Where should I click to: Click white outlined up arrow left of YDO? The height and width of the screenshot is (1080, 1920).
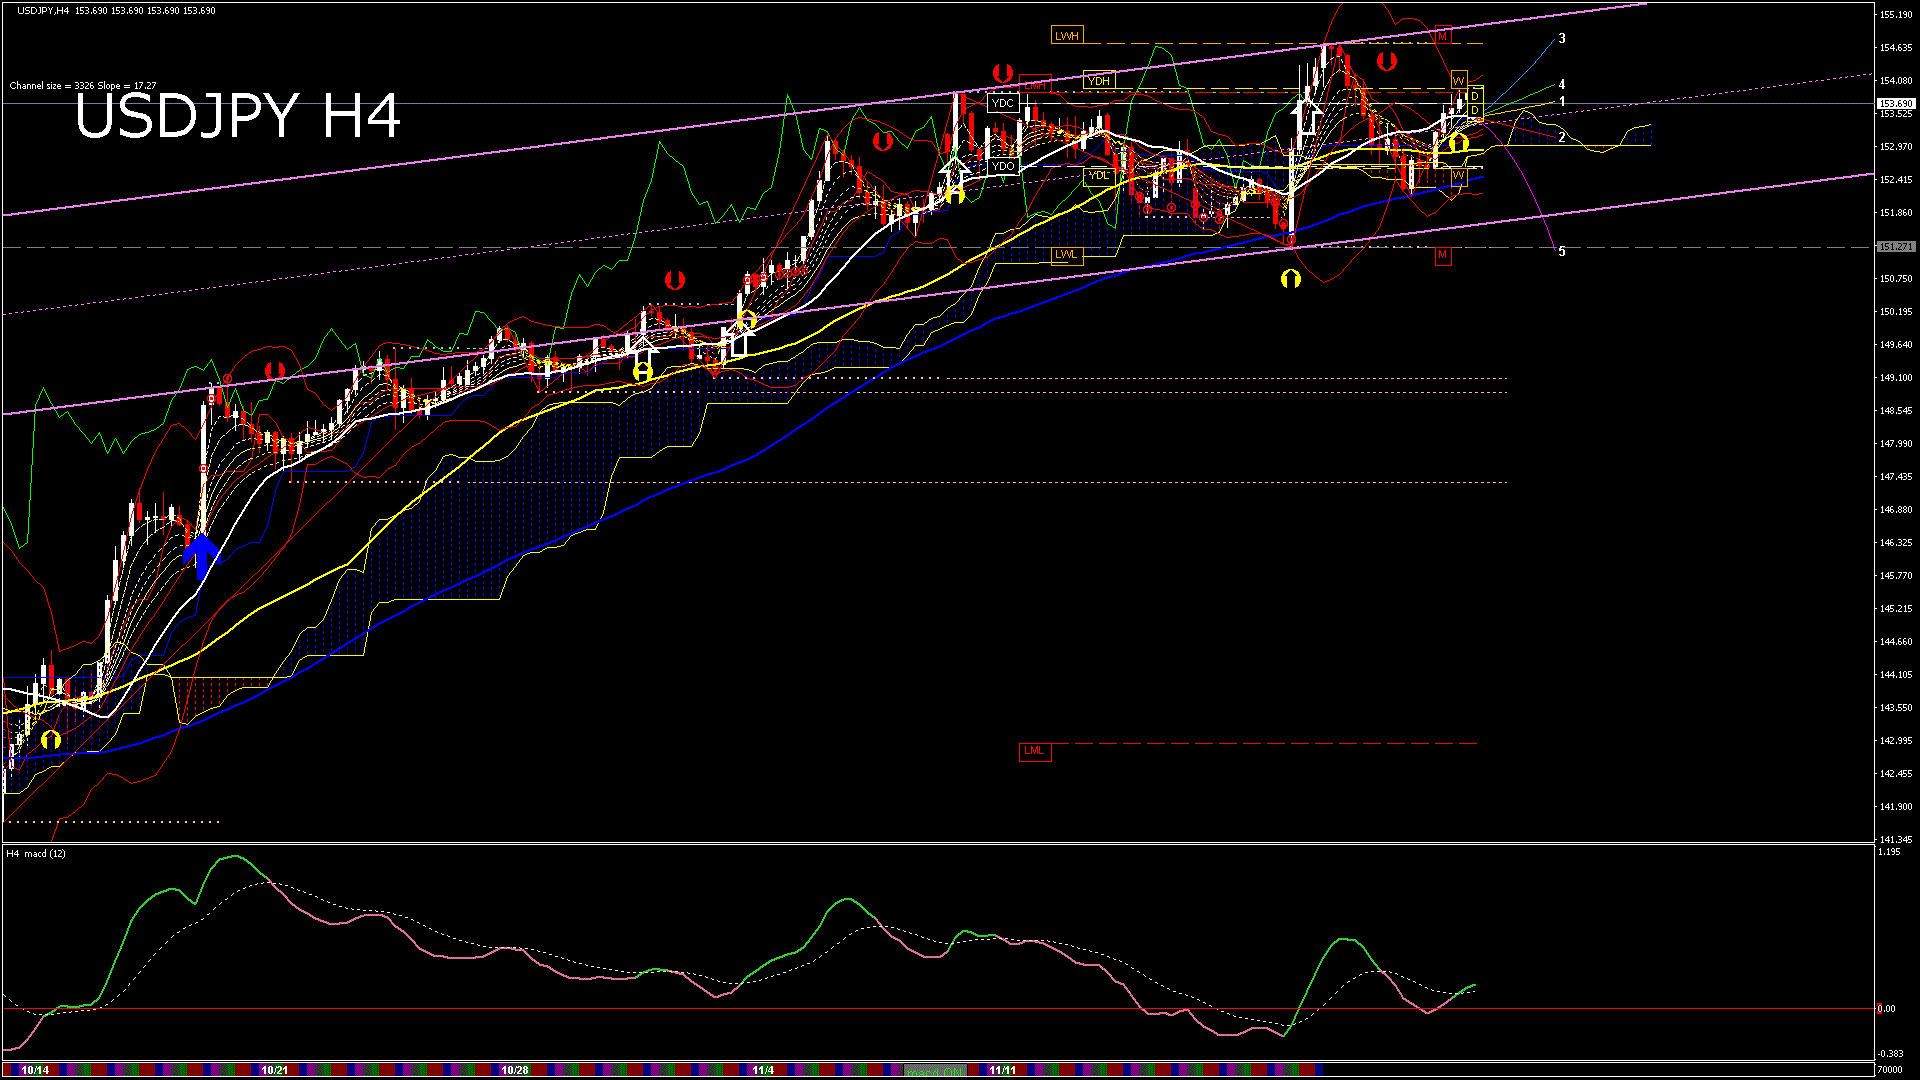956,173
